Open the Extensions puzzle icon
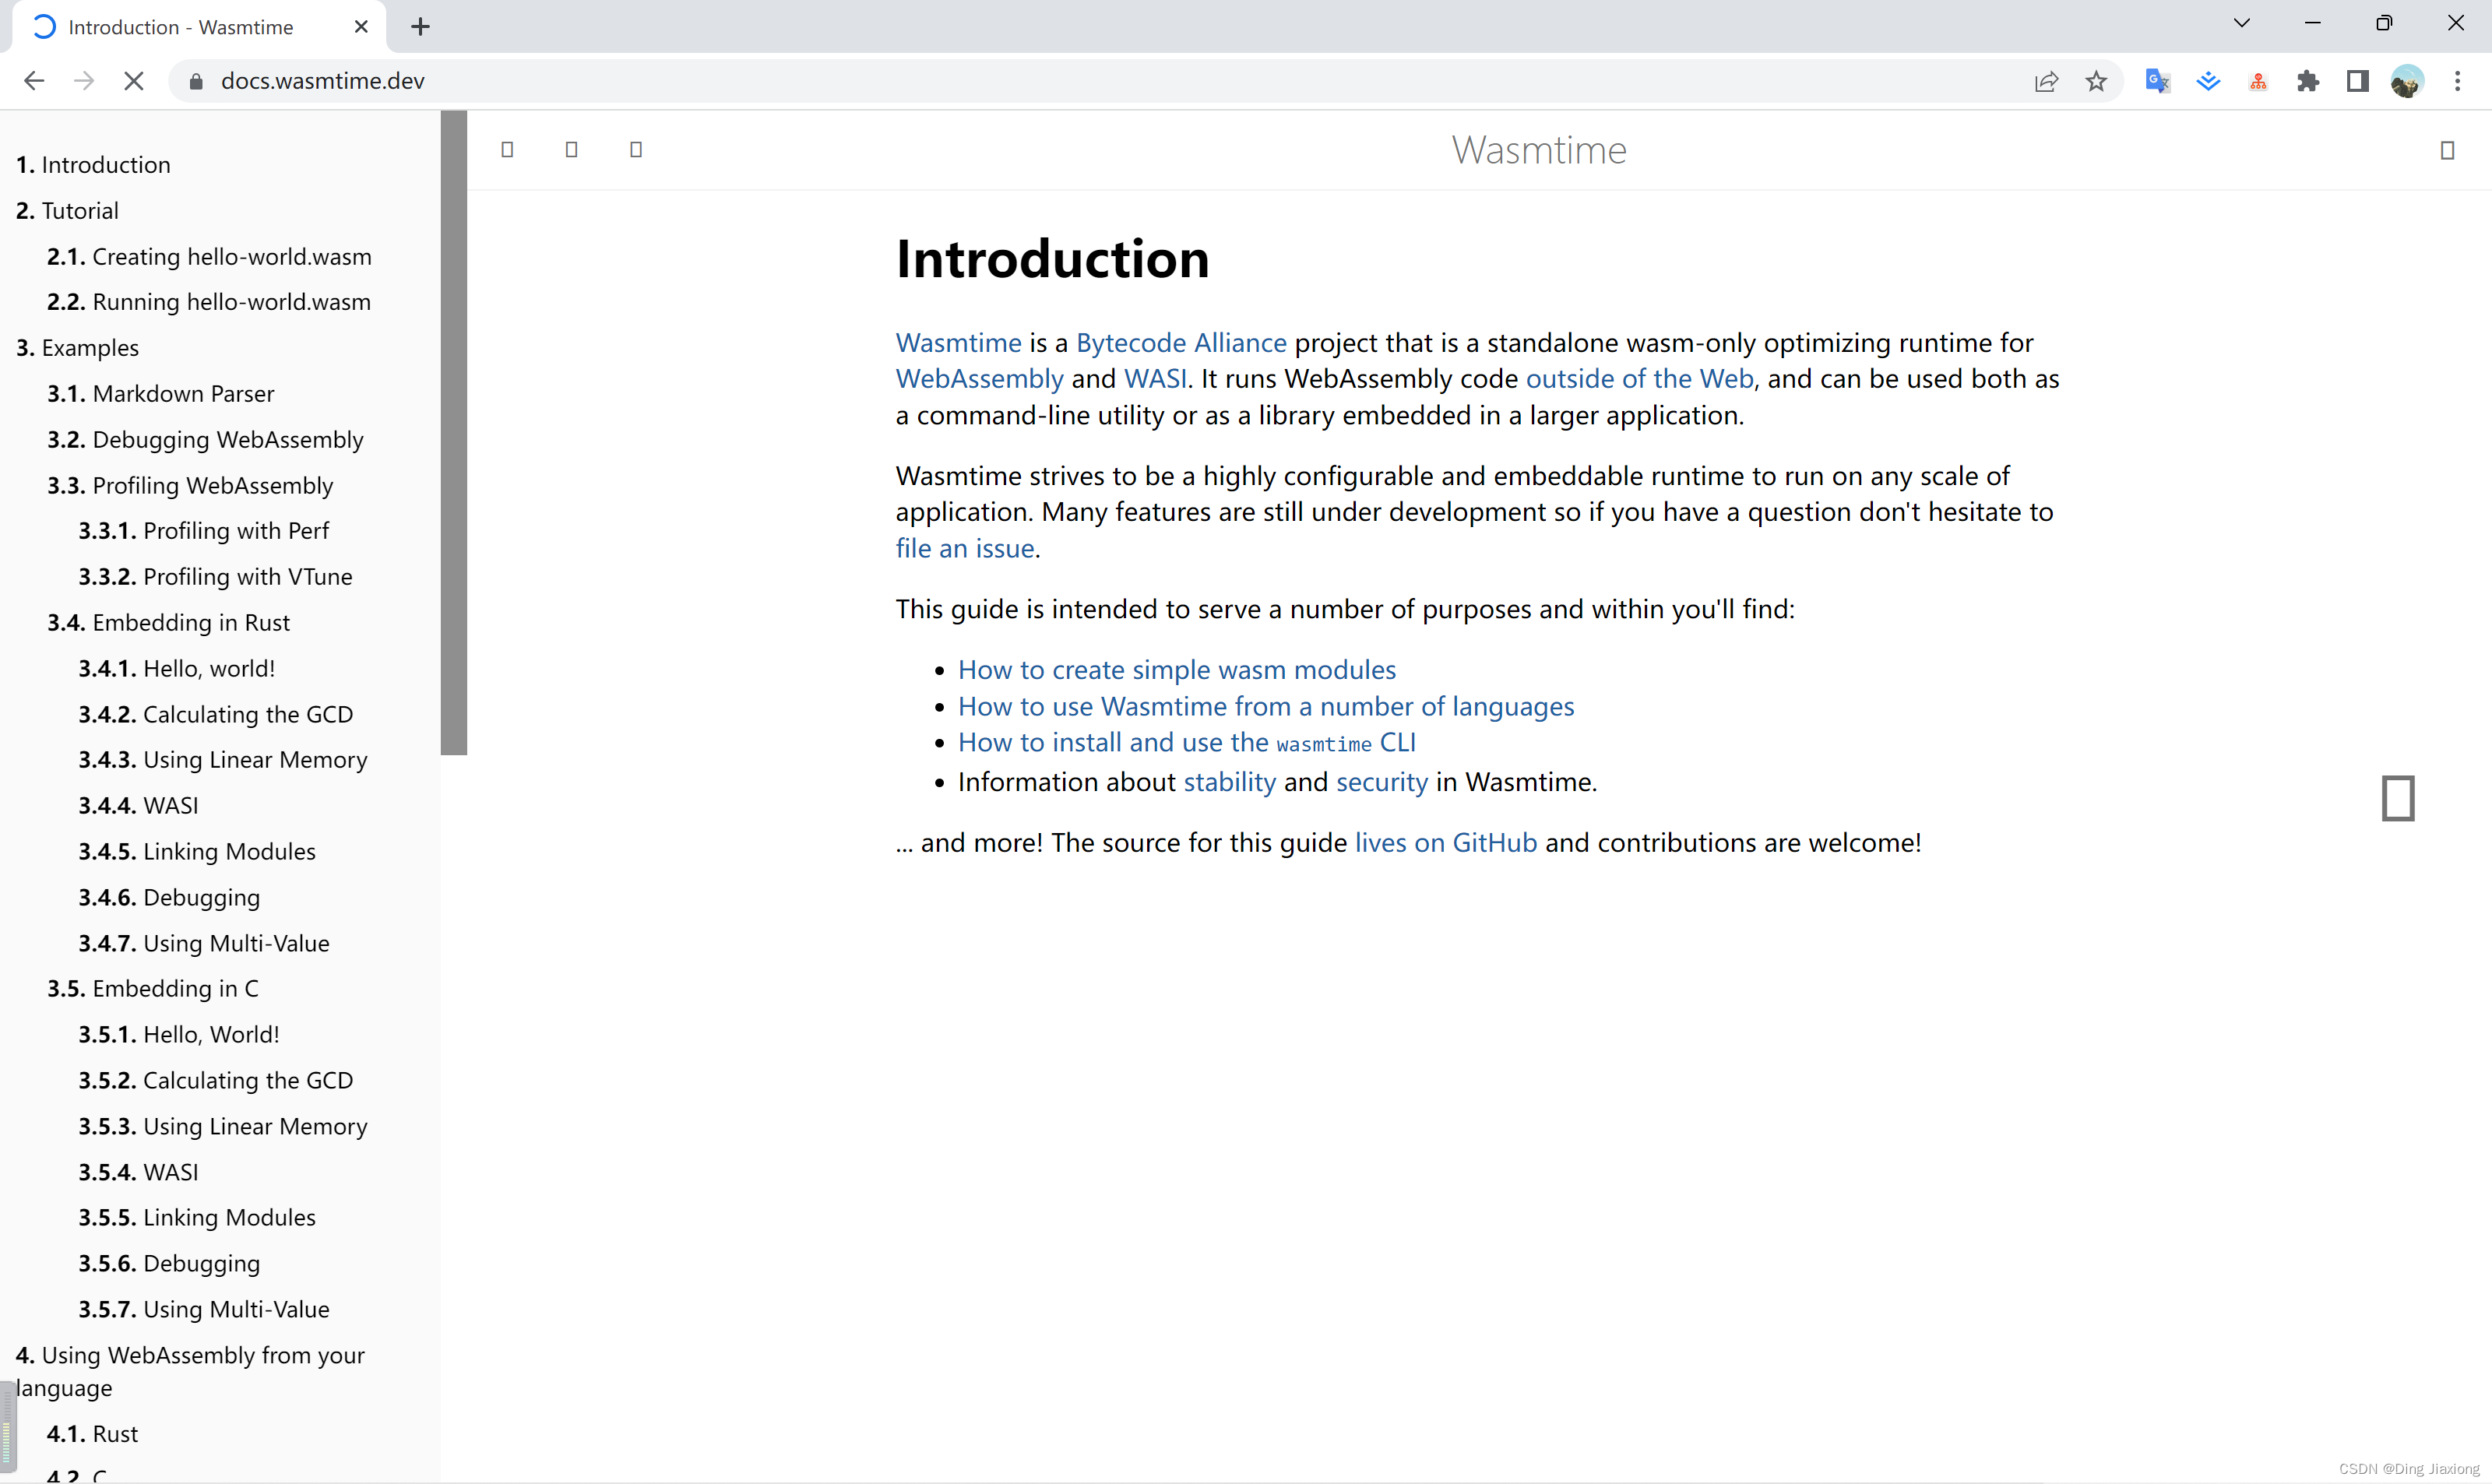 tap(2308, 81)
